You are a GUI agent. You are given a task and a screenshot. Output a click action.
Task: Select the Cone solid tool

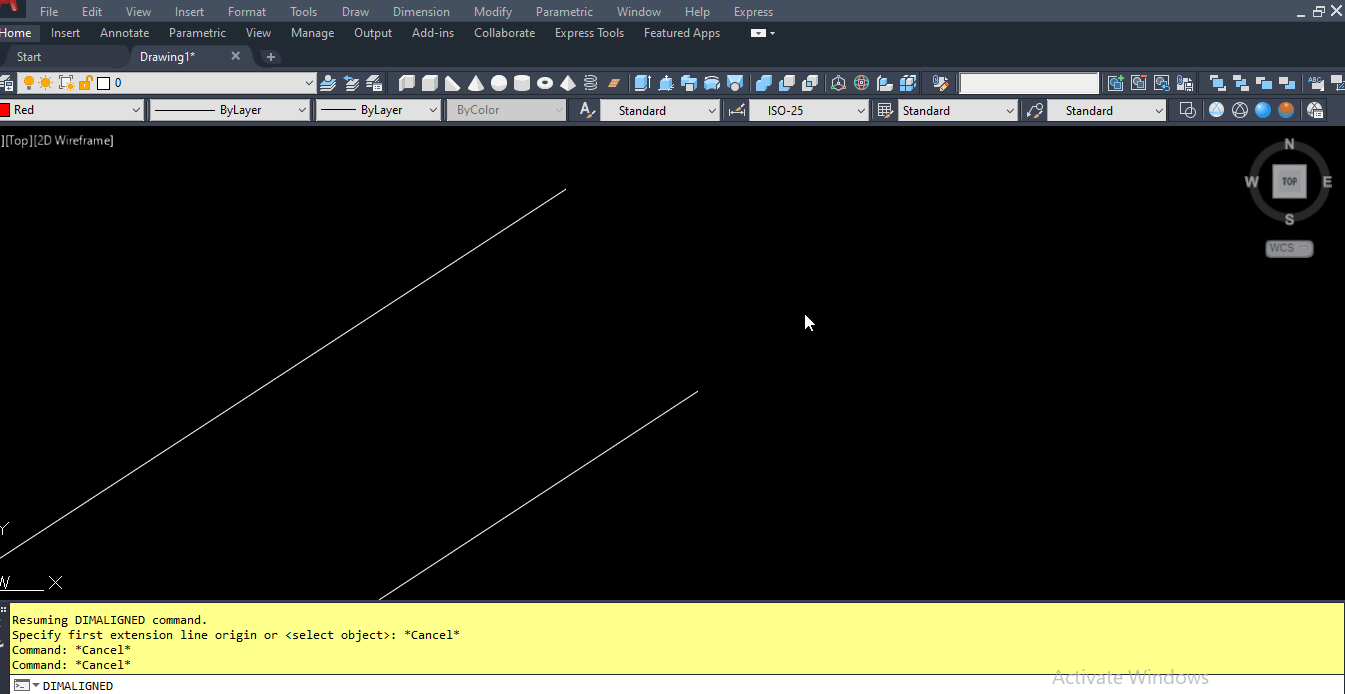475,83
